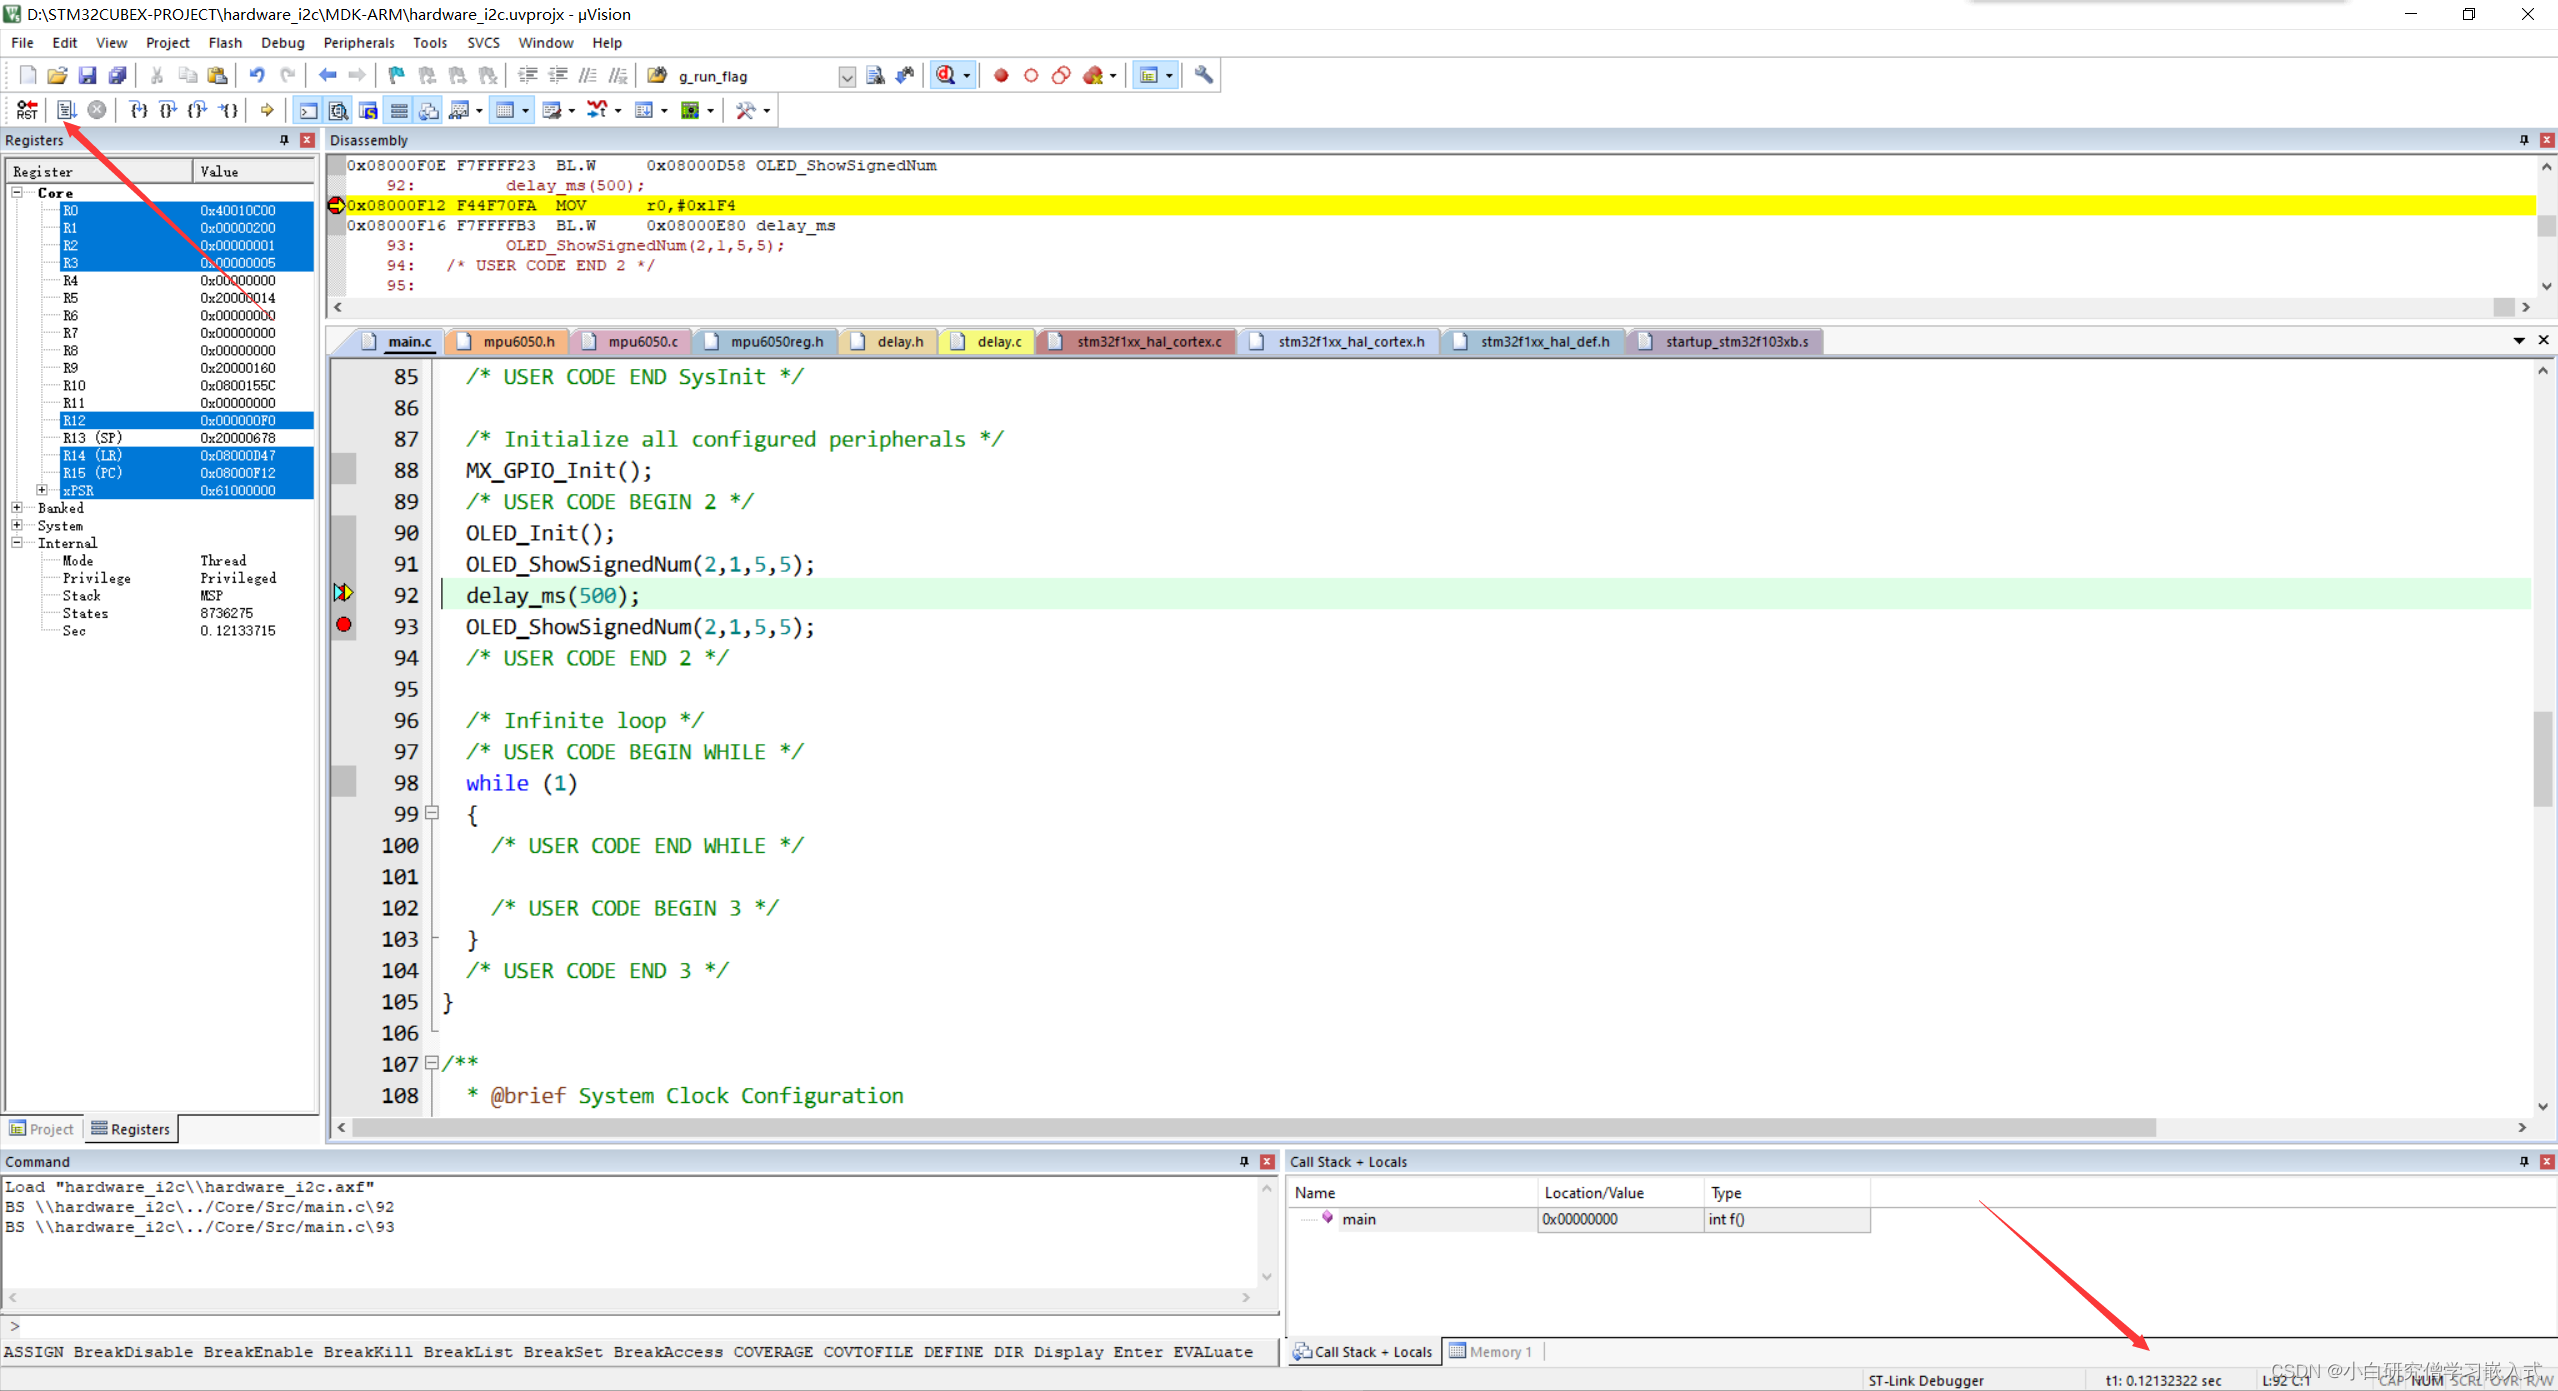Collapse the Core registers group
This screenshot has height=1391, width=2558.
17,192
